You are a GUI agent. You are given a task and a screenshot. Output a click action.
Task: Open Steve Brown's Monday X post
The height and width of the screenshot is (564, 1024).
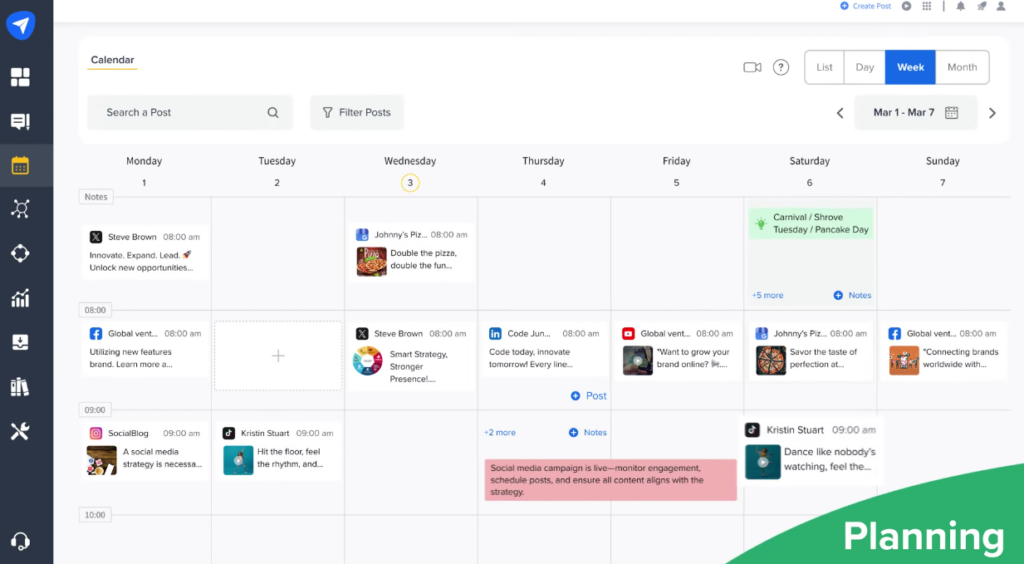point(145,252)
